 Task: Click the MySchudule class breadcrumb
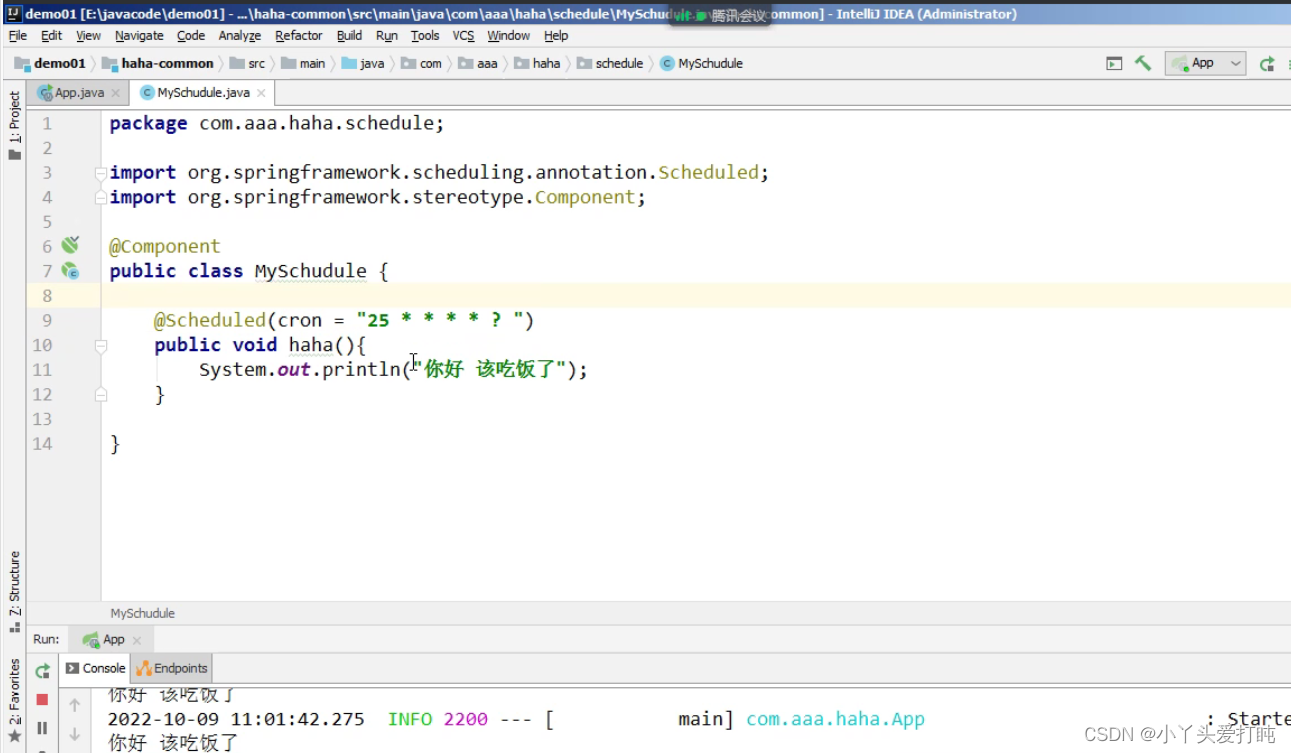(x=701, y=63)
